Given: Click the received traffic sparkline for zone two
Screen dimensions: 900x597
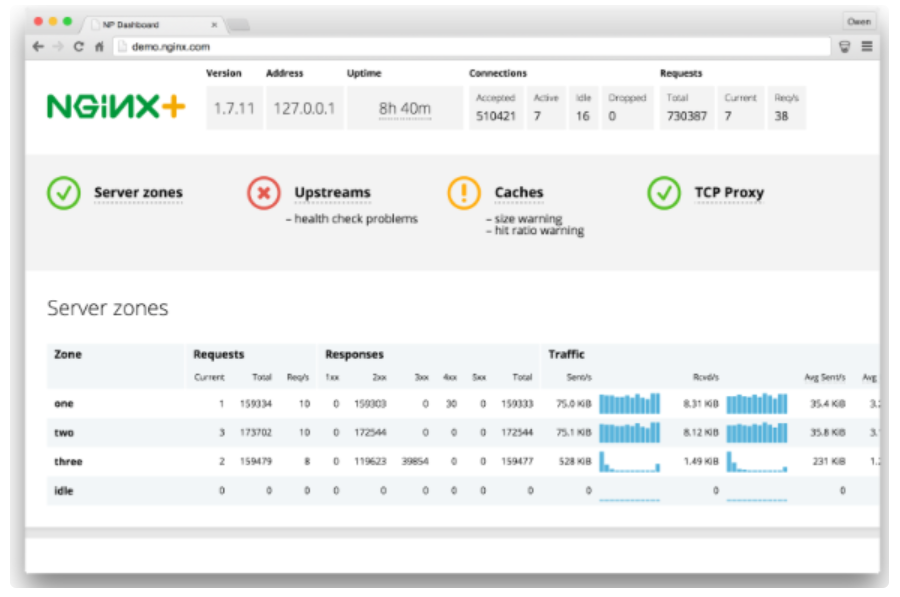Looking at the screenshot, I should point(757,432).
